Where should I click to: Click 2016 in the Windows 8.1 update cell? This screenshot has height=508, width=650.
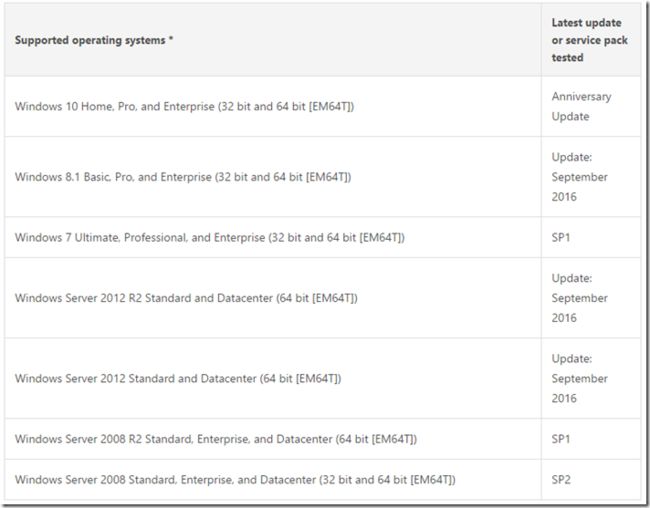(x=564, y=197)
